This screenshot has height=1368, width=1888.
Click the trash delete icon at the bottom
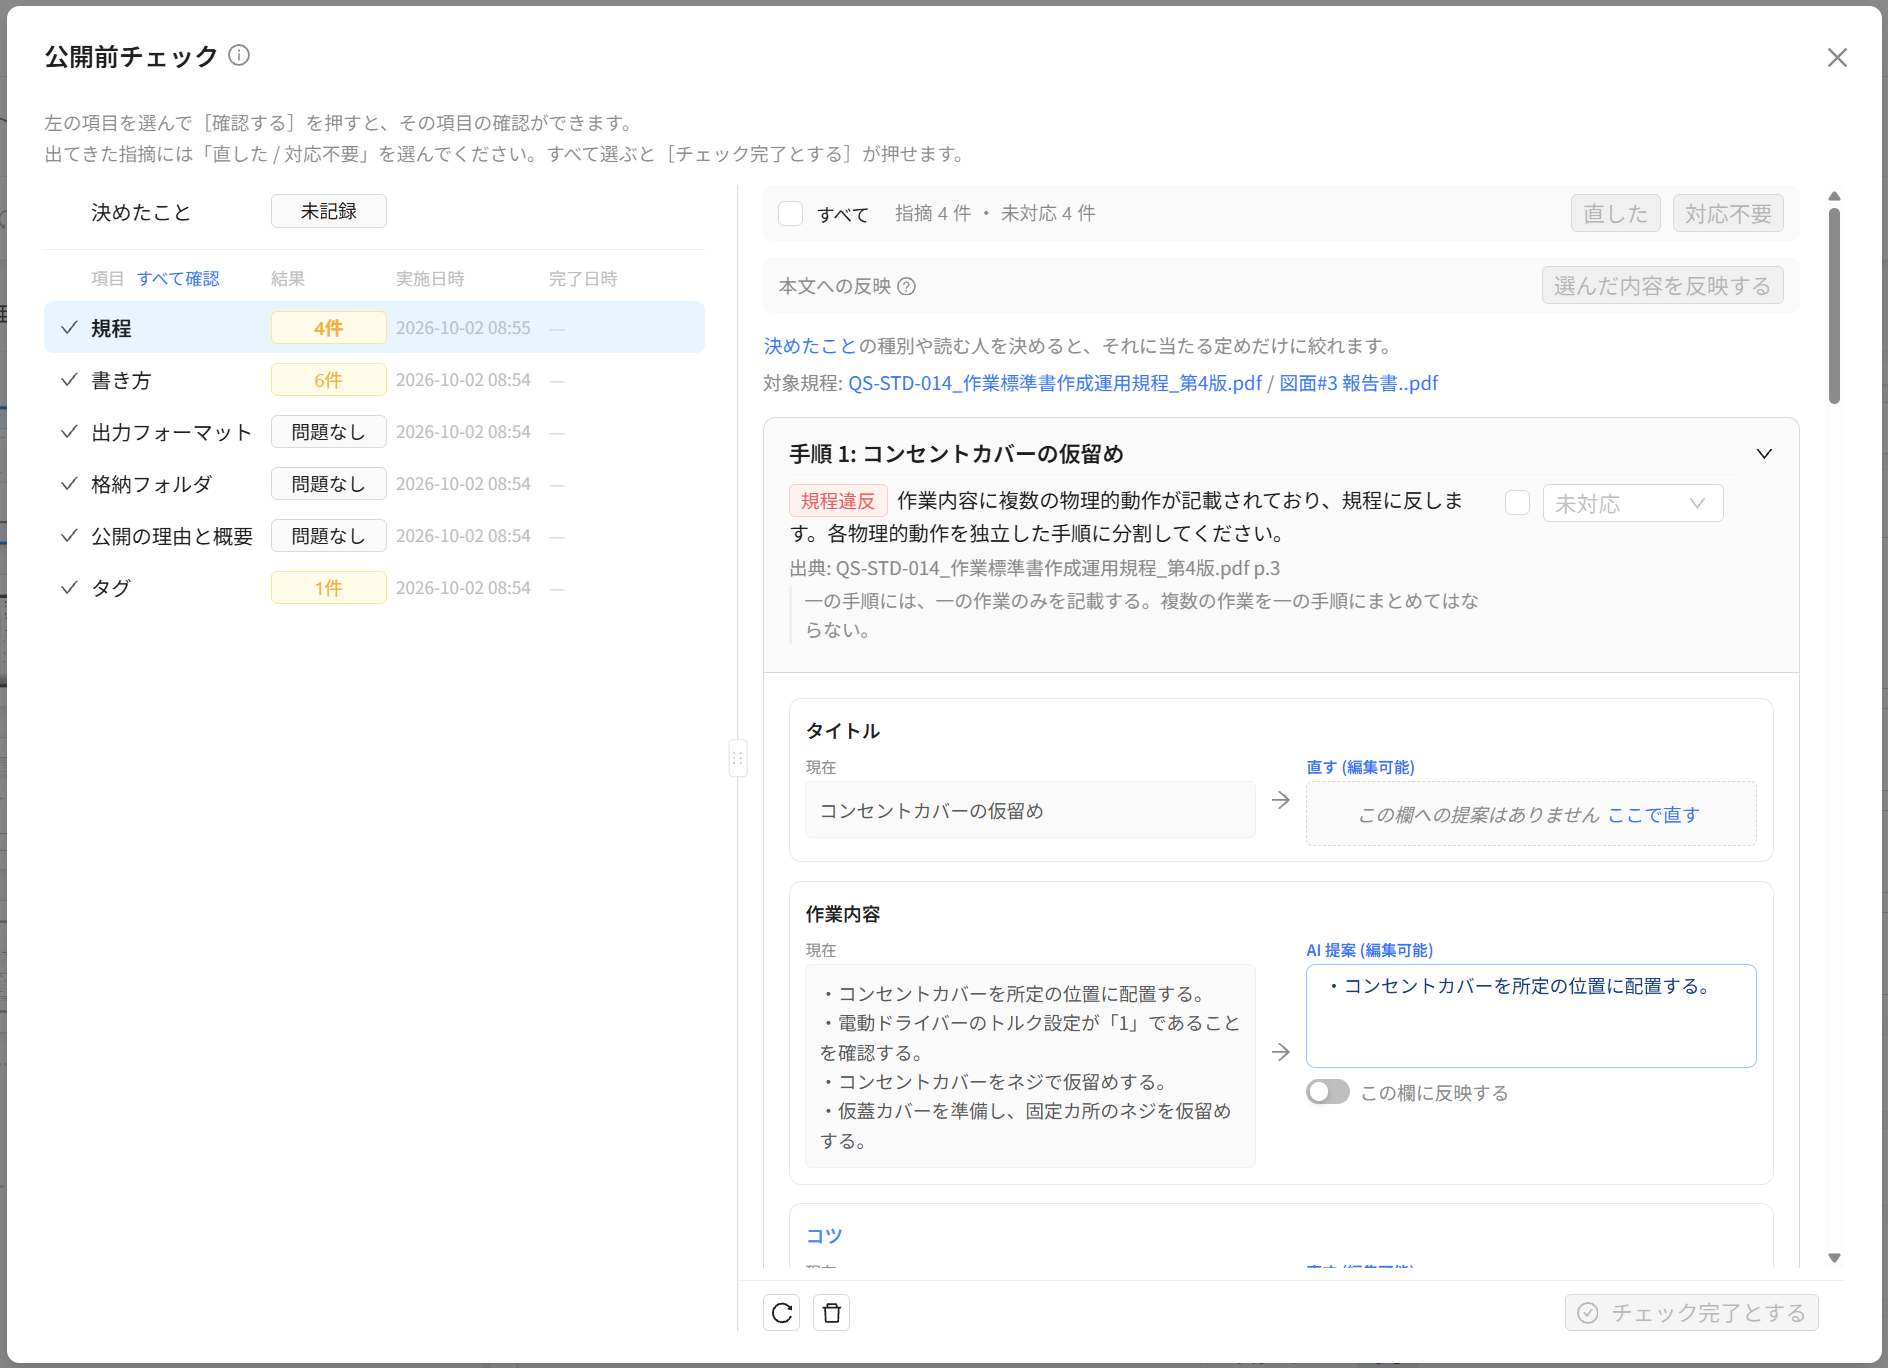(832, 1313)
